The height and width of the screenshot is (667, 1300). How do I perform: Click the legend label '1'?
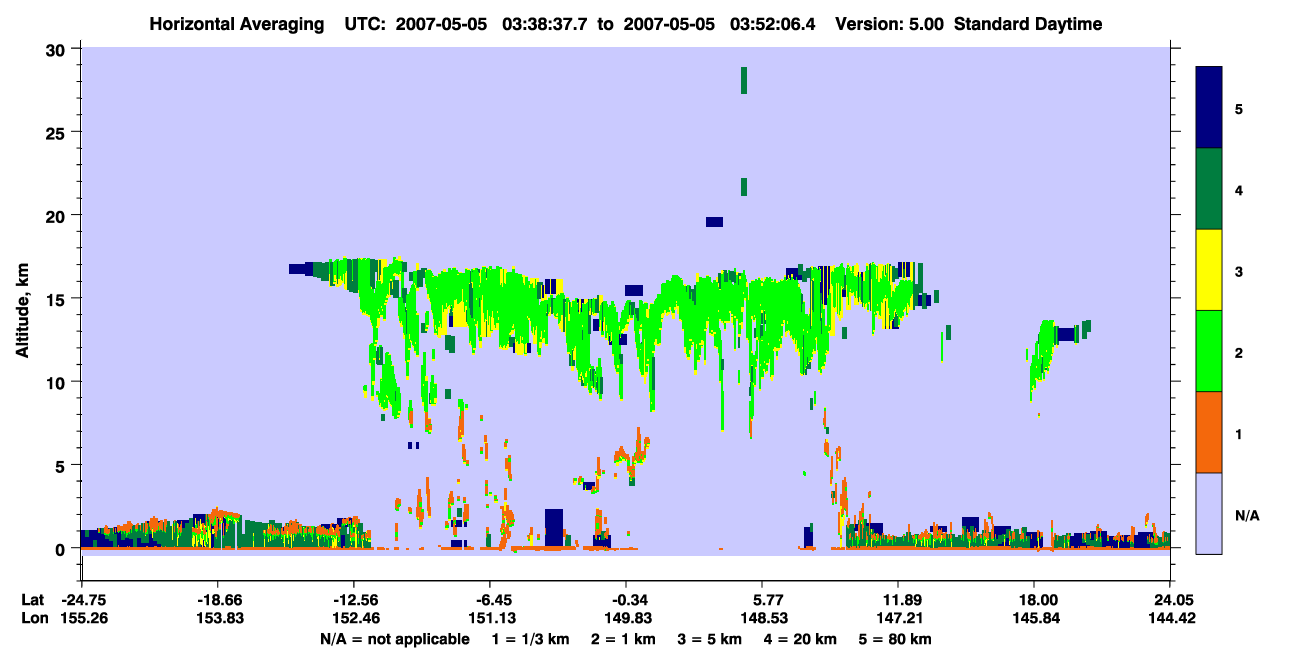1239,434
